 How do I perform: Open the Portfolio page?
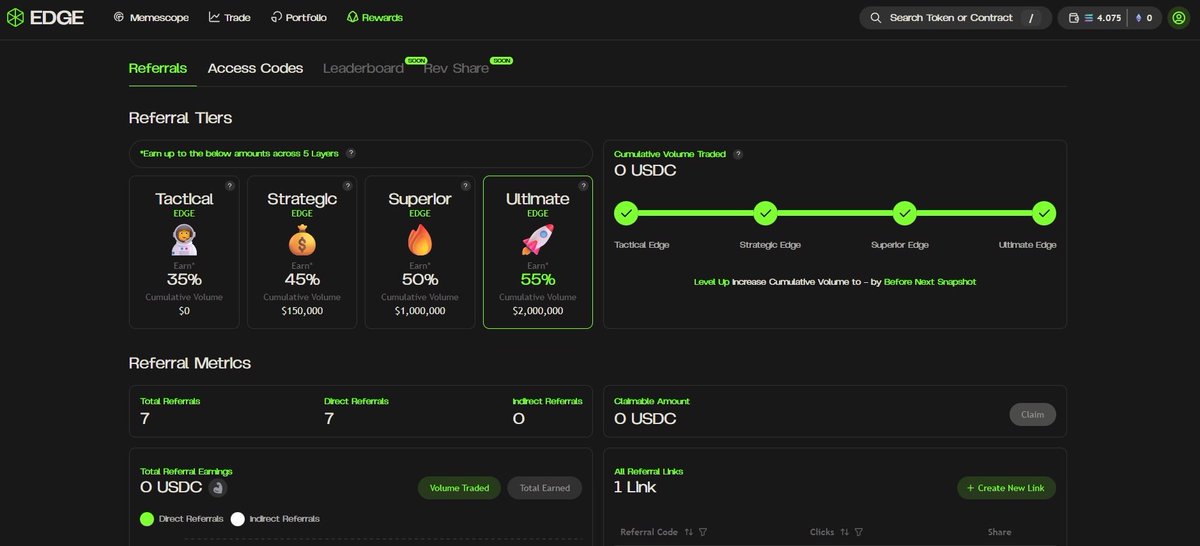click(x=298, y=18)
